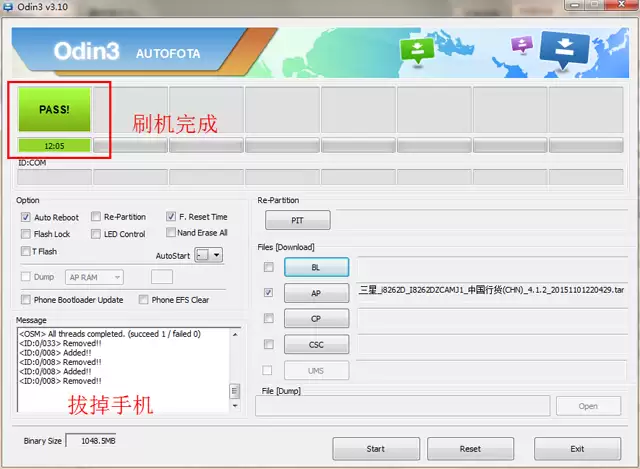Enable the Phone EFS Clear checkbox
The height and width of the screenshot is (469, 640).
coord(144,299)
